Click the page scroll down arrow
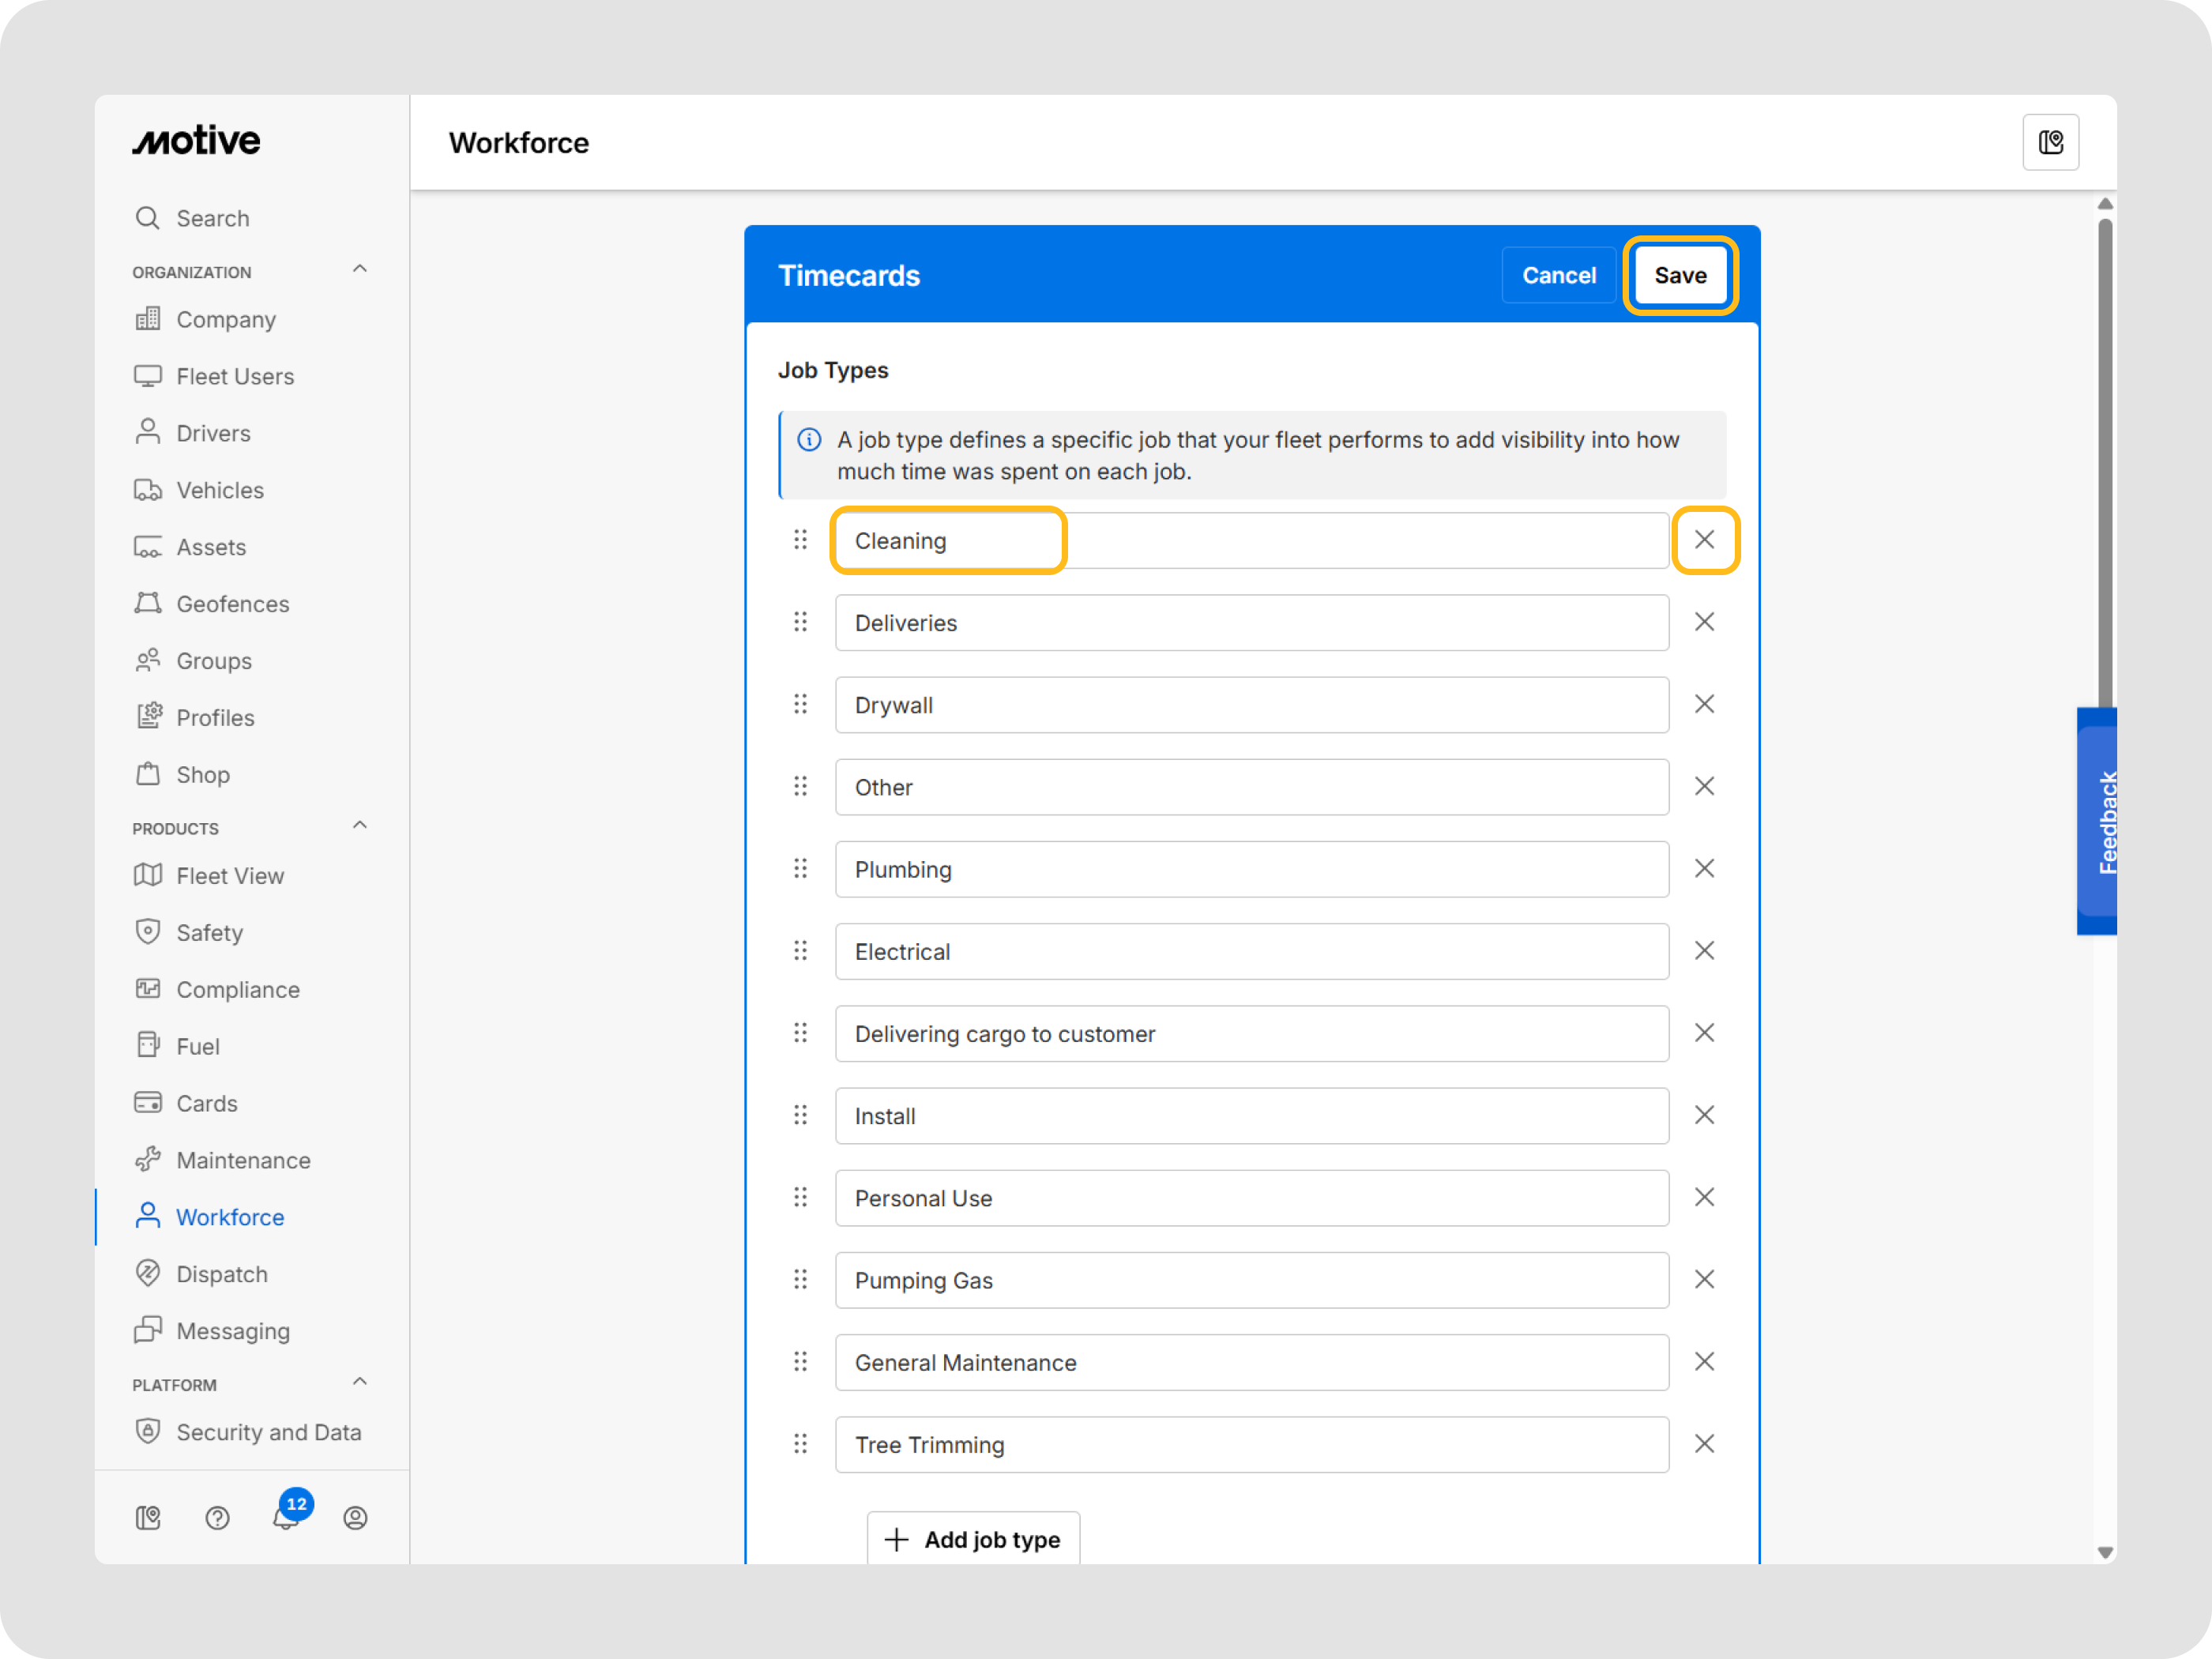Screen dimensions: 2212x1659 pyautogui.click(x=2105, y=1552)
